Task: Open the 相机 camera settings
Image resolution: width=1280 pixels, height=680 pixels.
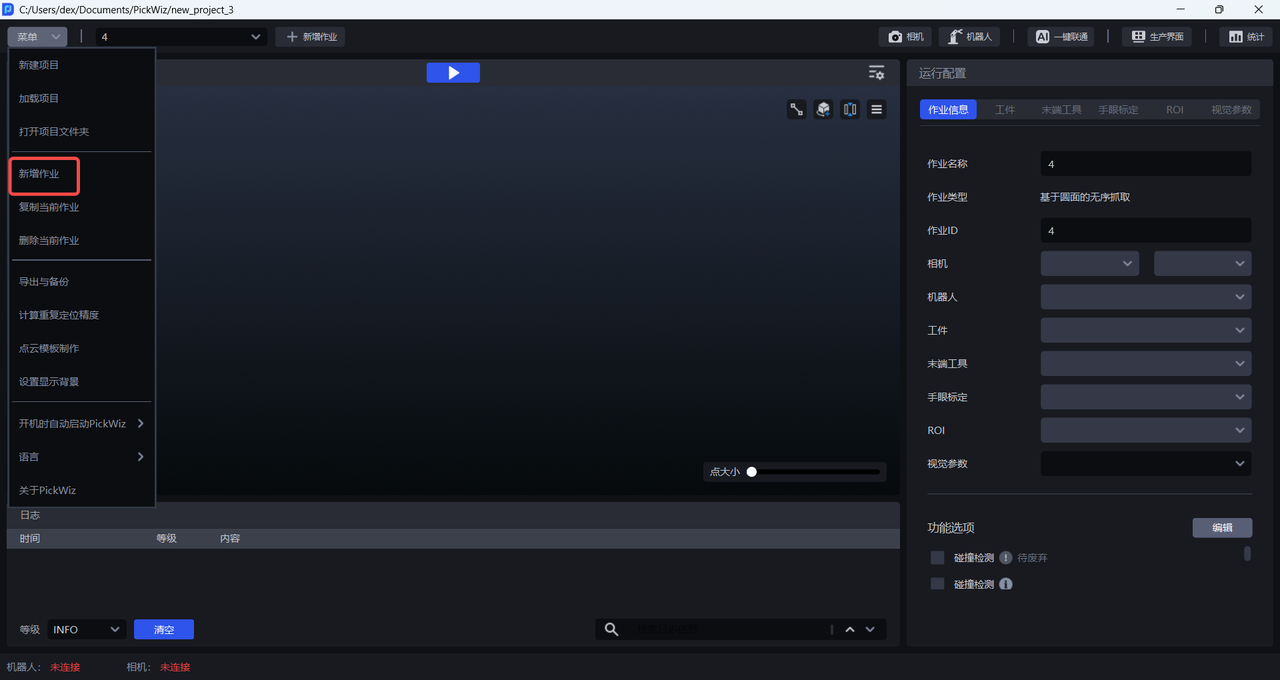Action: pos(905,37)
